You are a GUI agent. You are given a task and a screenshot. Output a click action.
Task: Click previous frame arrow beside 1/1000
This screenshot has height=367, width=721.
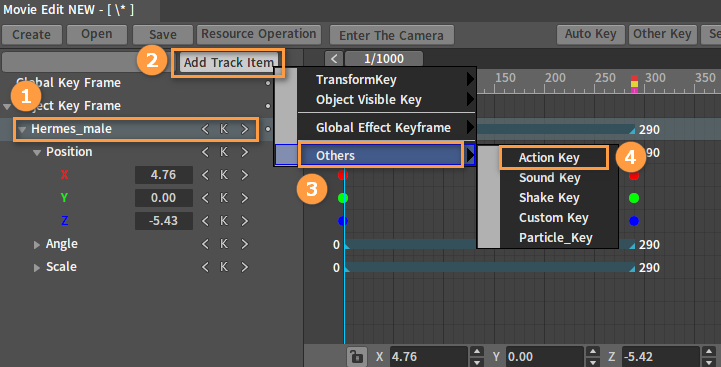tap(334, 59)
